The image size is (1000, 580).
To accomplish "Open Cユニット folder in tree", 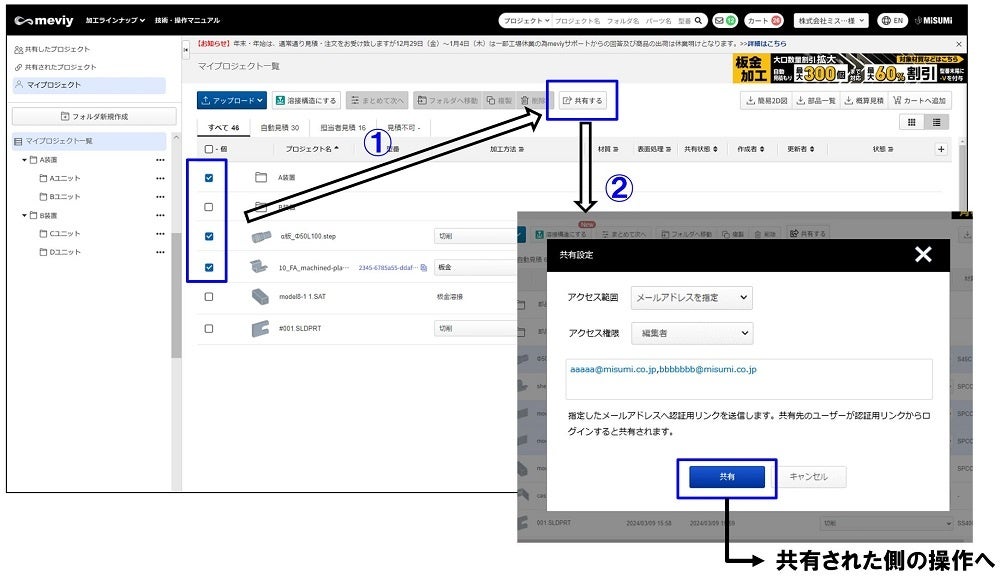I will (60, 234).
